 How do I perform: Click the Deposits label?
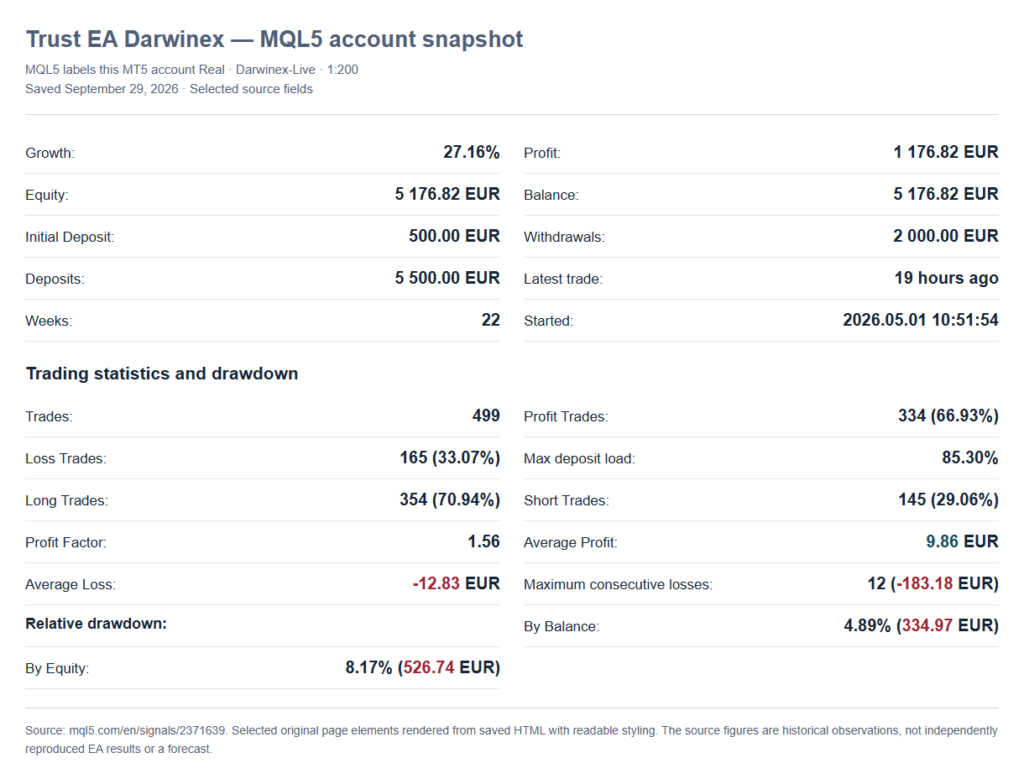click(55, 278)
